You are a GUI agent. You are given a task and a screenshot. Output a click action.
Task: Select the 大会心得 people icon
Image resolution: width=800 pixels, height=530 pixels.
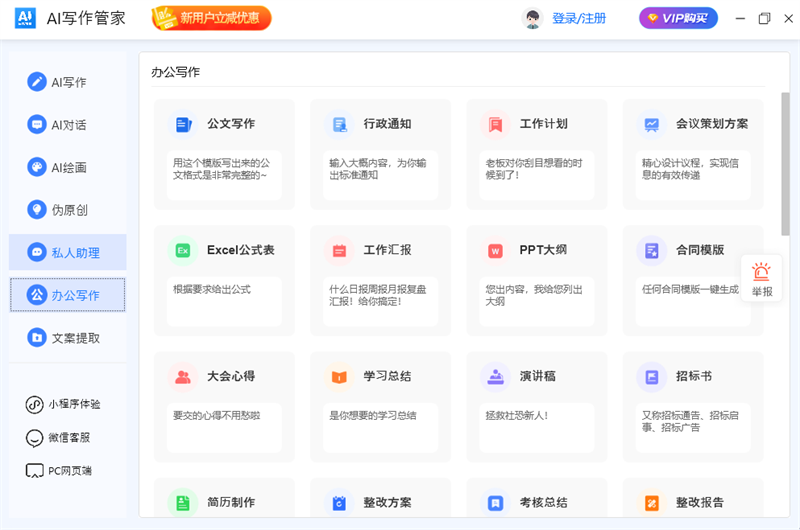tap(183, 376)
